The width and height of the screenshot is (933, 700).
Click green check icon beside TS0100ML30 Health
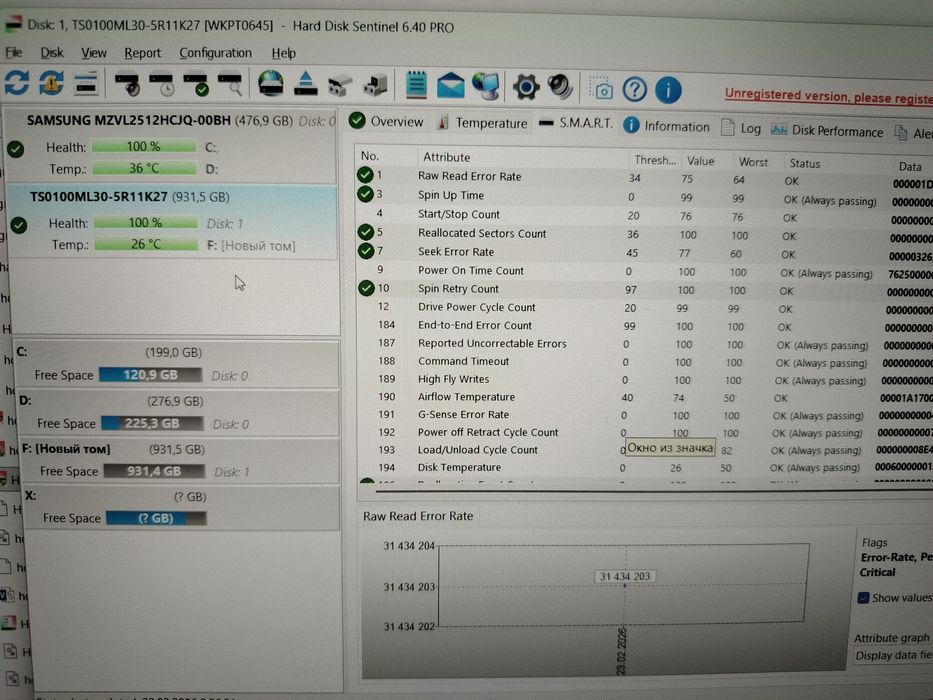pos(19,226)
